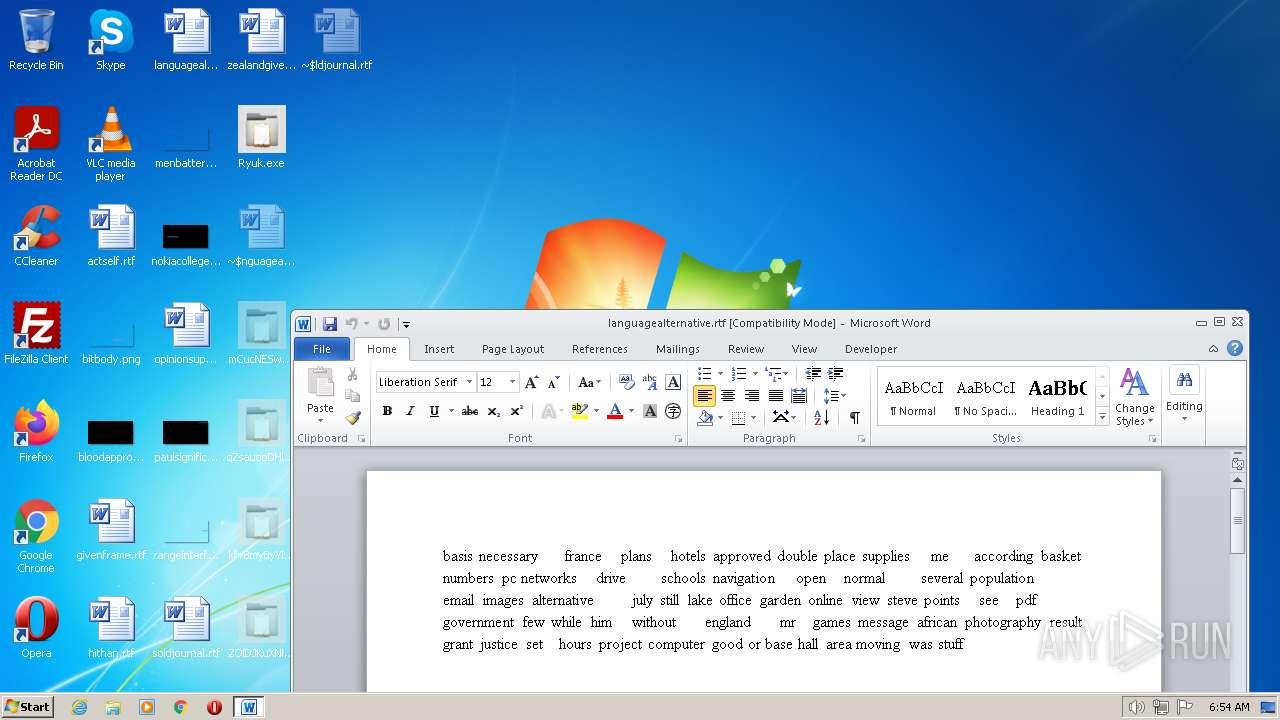Open the Bullets list dropdown arrow
This screenshot has height=720, width=1280.
click(720, 374)
